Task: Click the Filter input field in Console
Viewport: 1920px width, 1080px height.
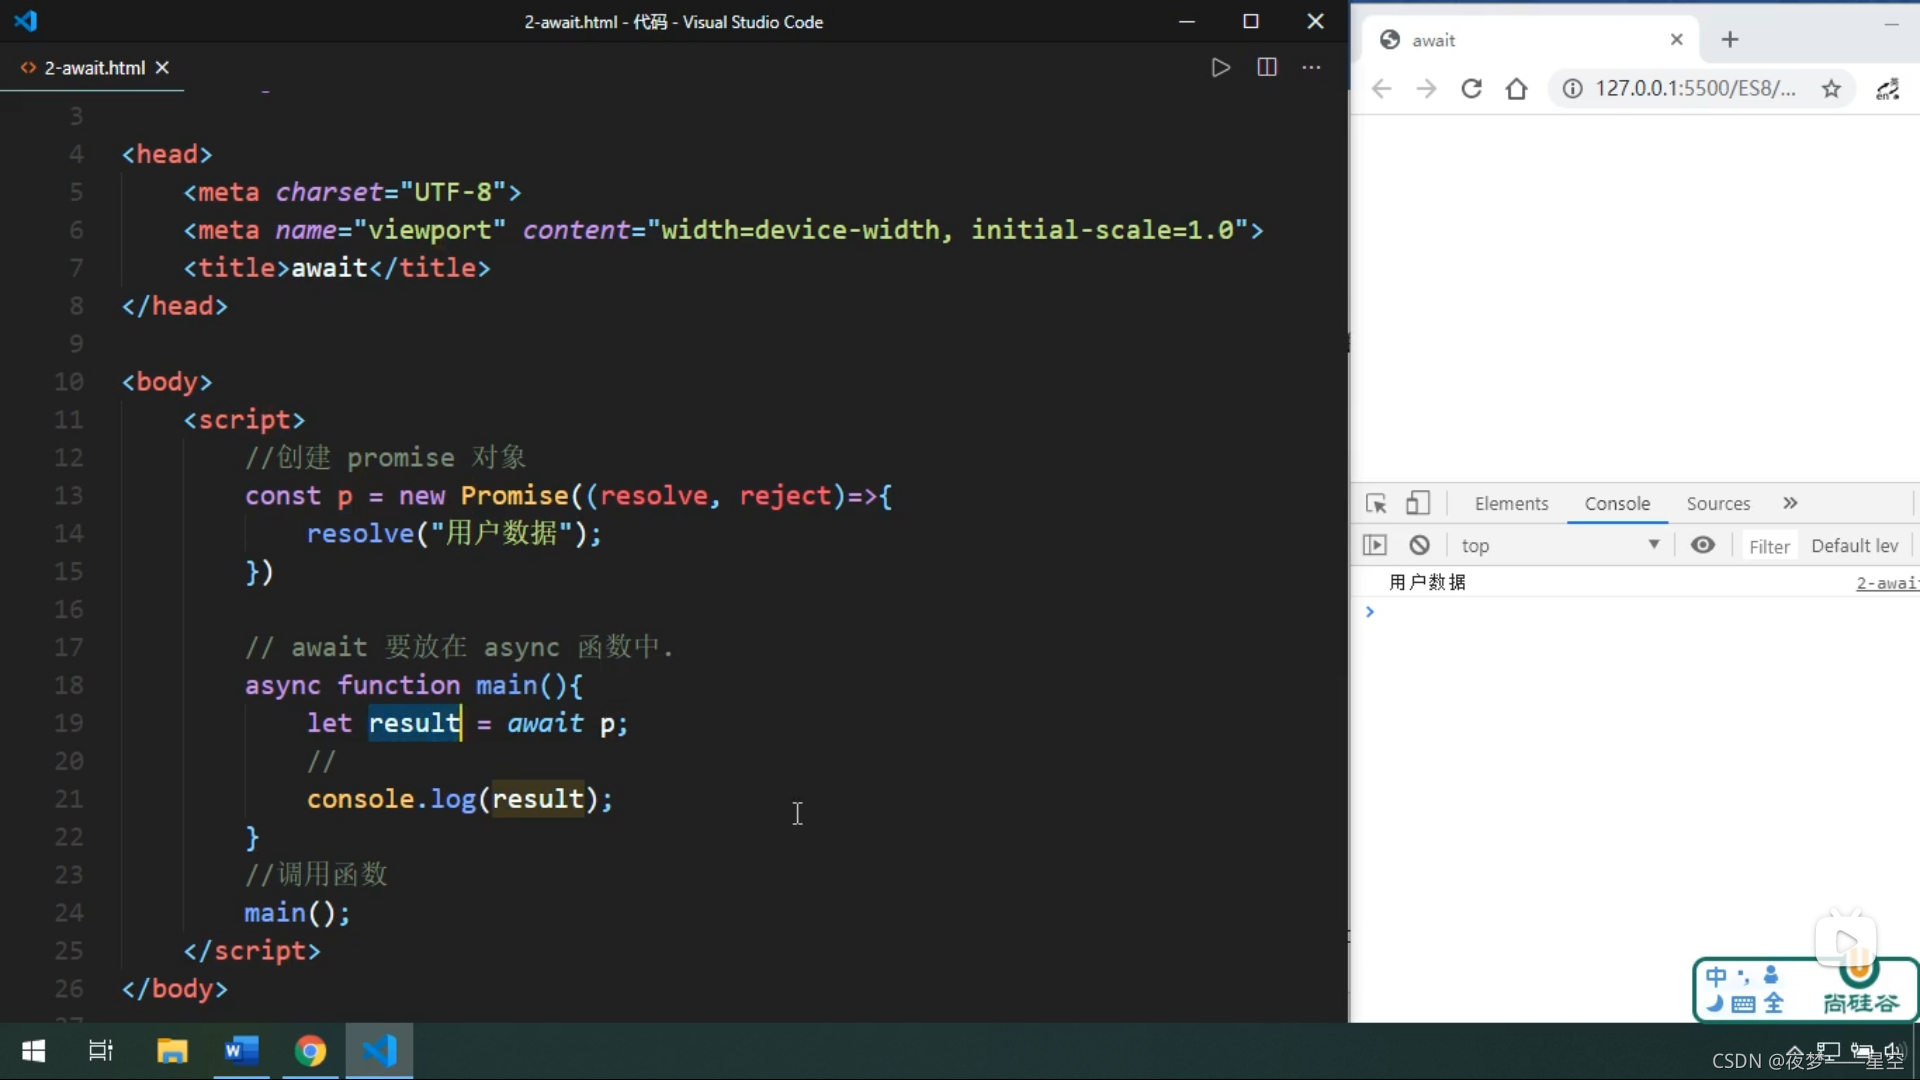Action: pyautogui.click(x=1770, y=545)
